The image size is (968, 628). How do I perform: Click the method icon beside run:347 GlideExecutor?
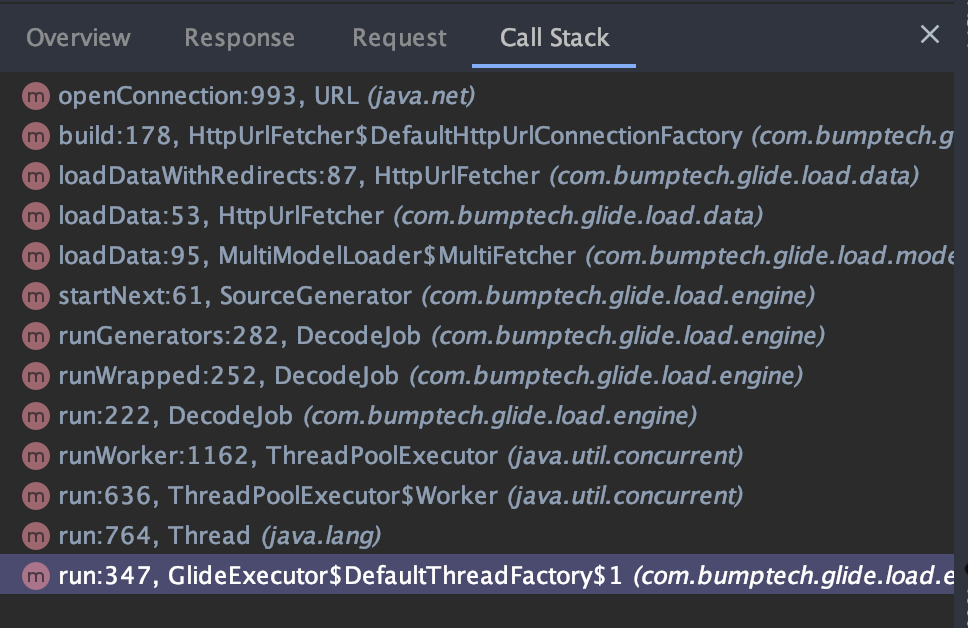coord(36,576)
